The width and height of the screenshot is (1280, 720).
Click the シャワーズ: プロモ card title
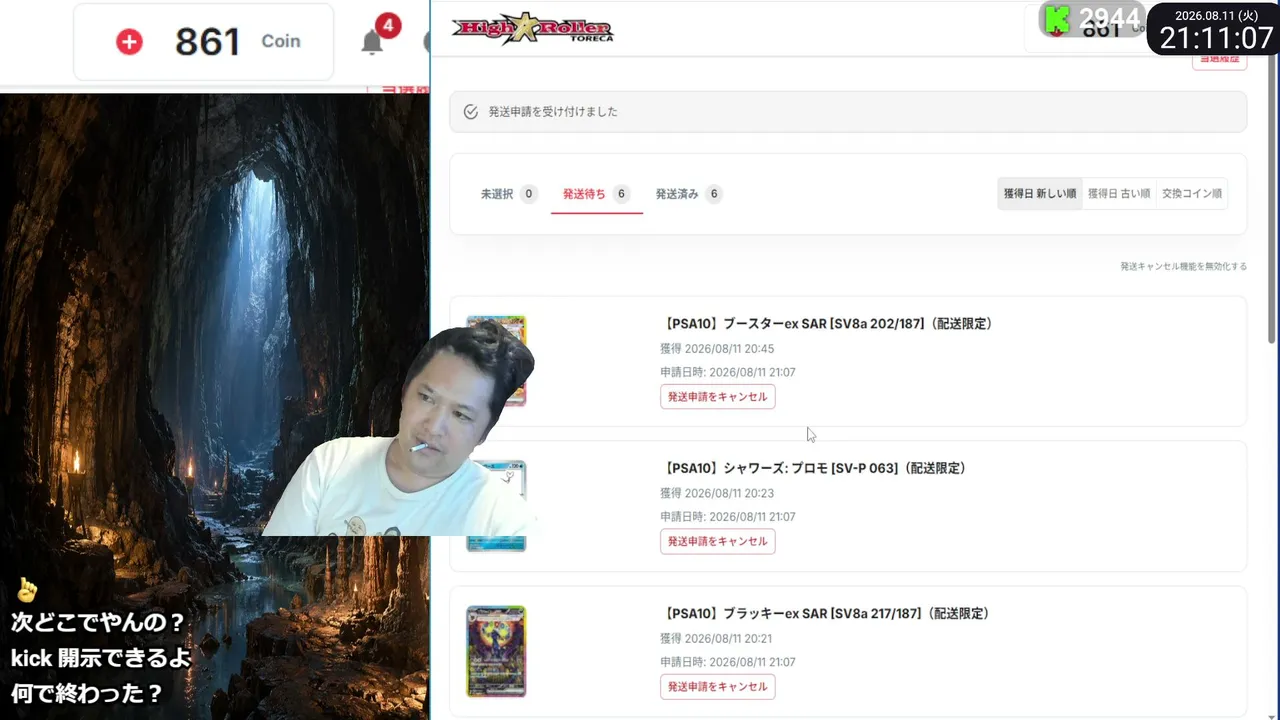pyautogui.click(x=816, y=468)
